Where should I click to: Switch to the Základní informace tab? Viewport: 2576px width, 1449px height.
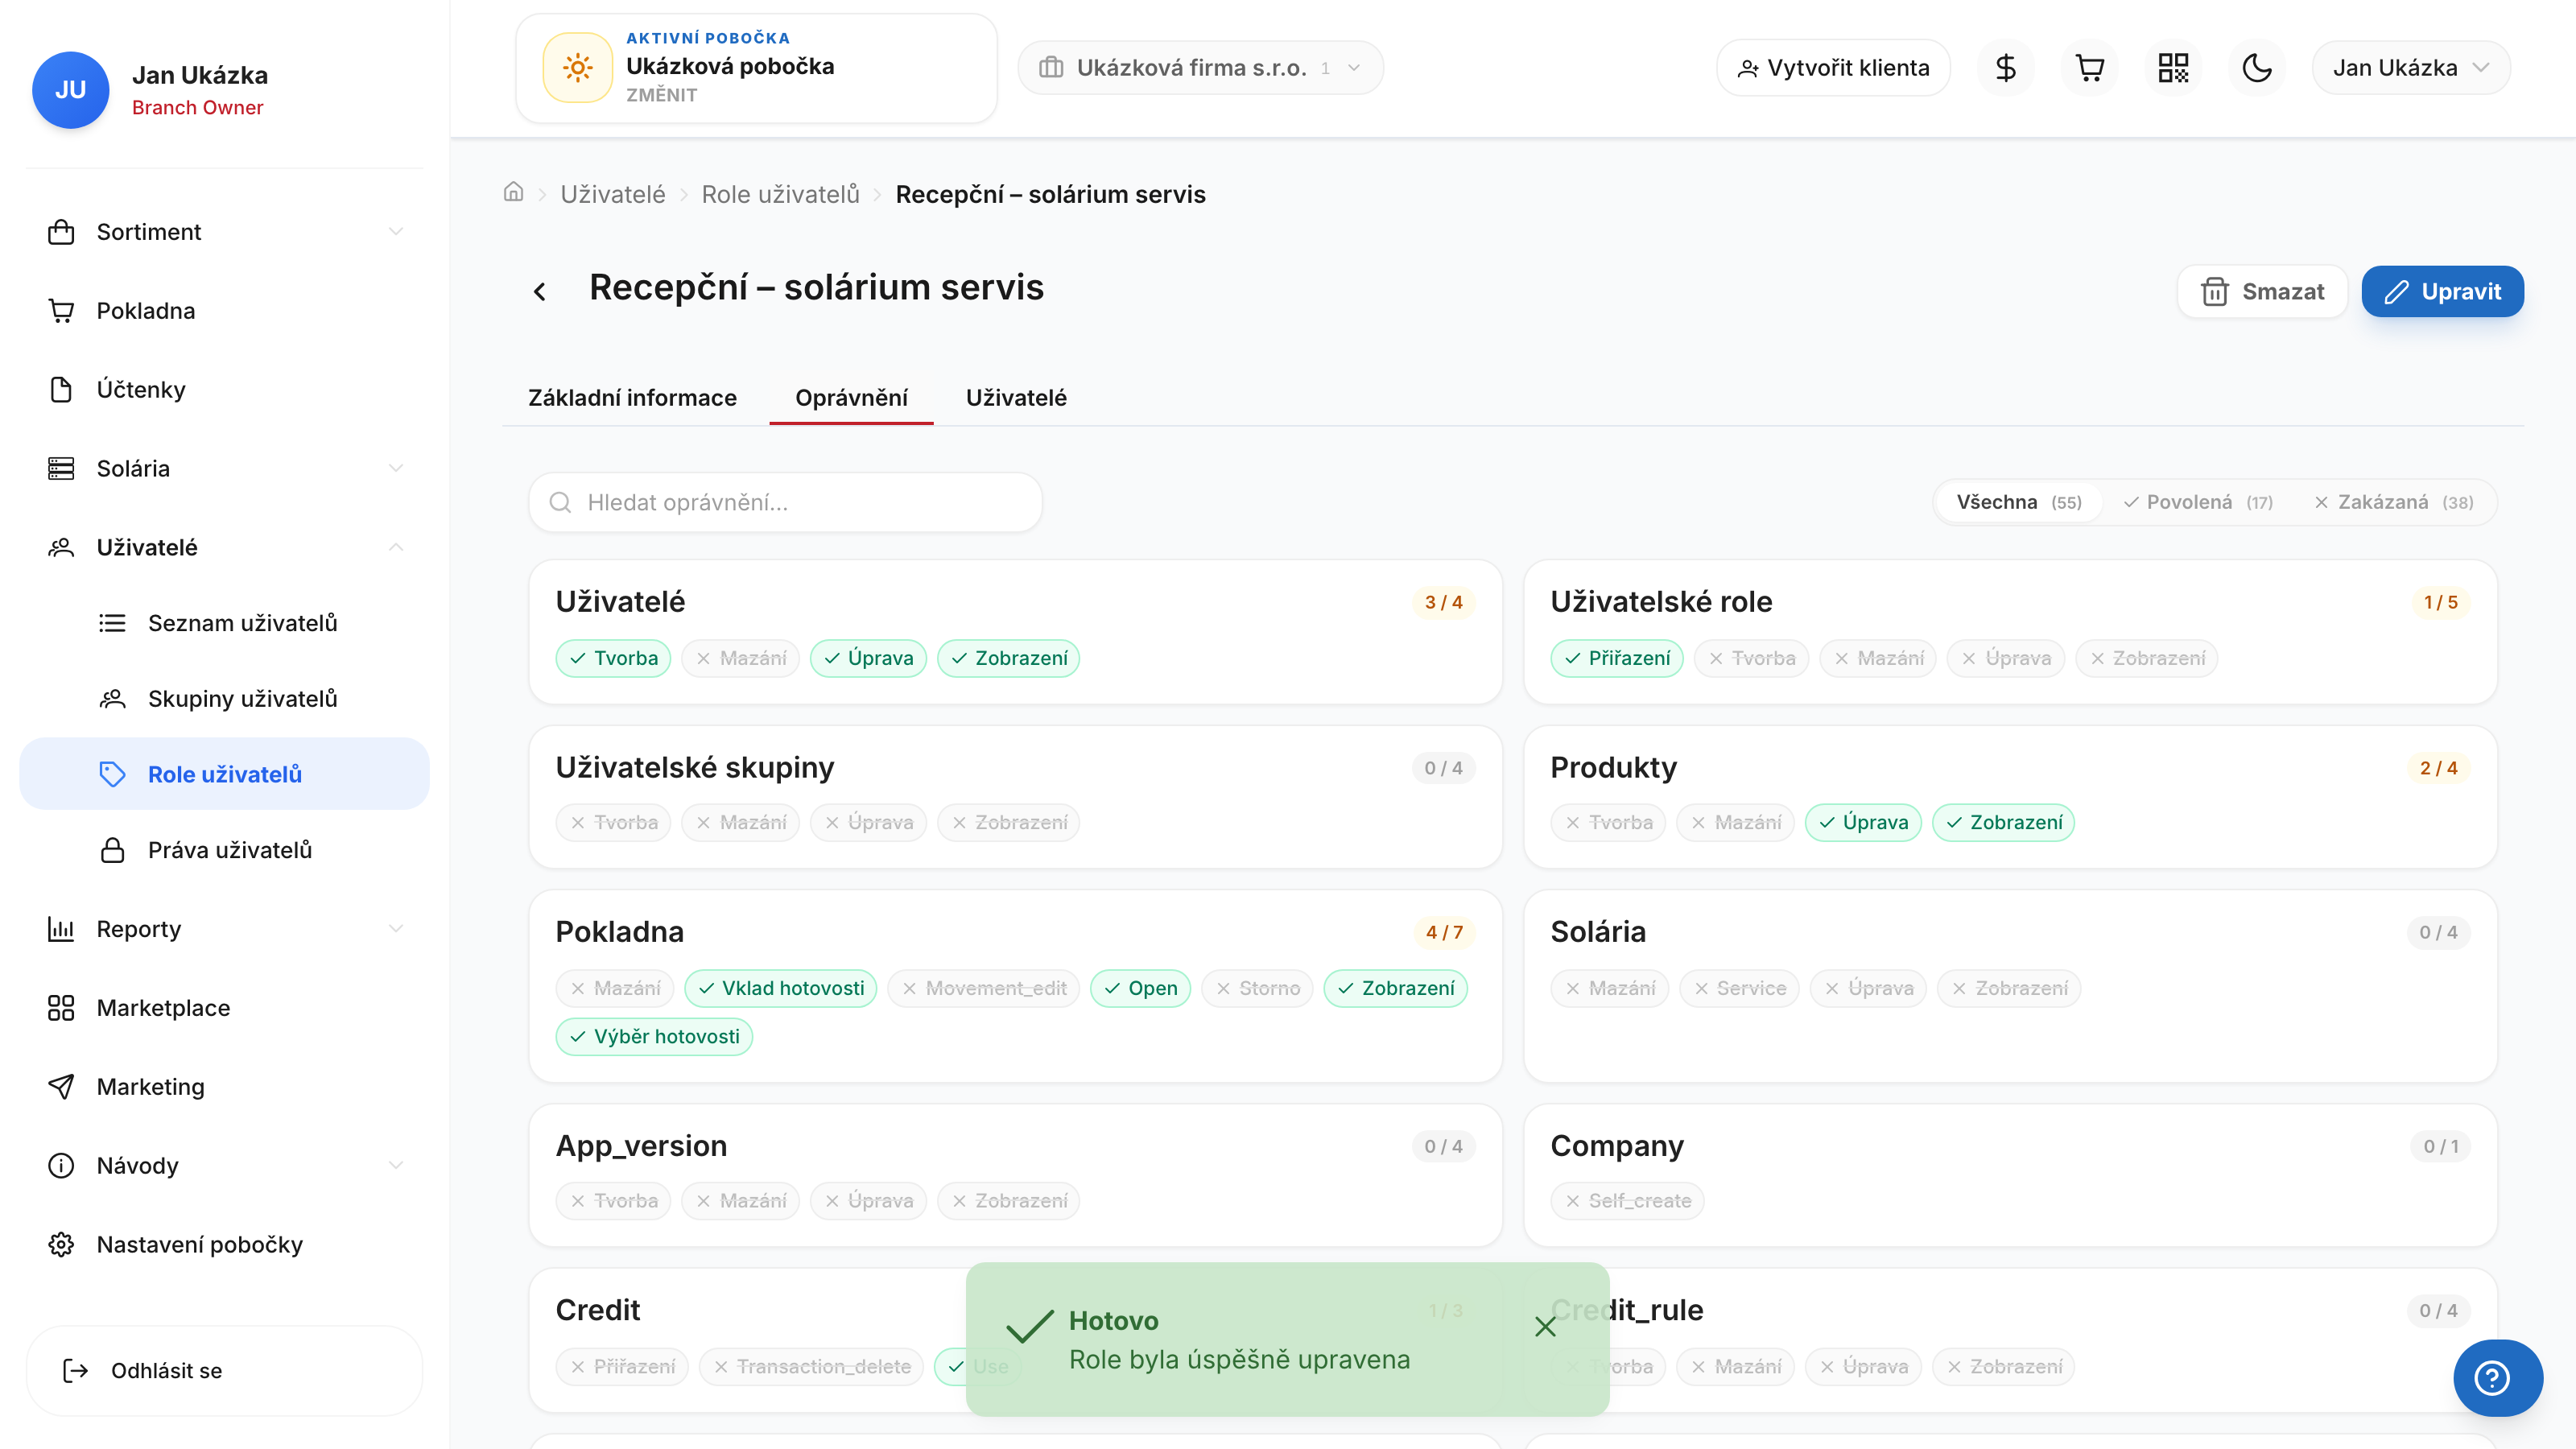click(632, 398)
